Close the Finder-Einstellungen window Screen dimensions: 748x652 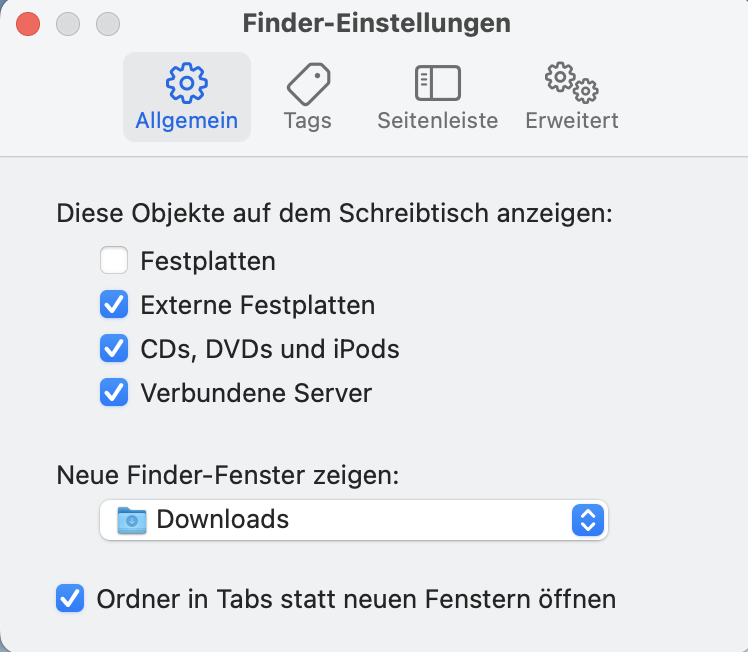coord(29,23)
